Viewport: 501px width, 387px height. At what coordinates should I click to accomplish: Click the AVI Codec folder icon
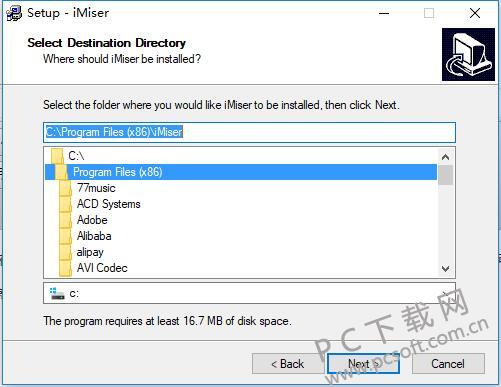point(65,268)
